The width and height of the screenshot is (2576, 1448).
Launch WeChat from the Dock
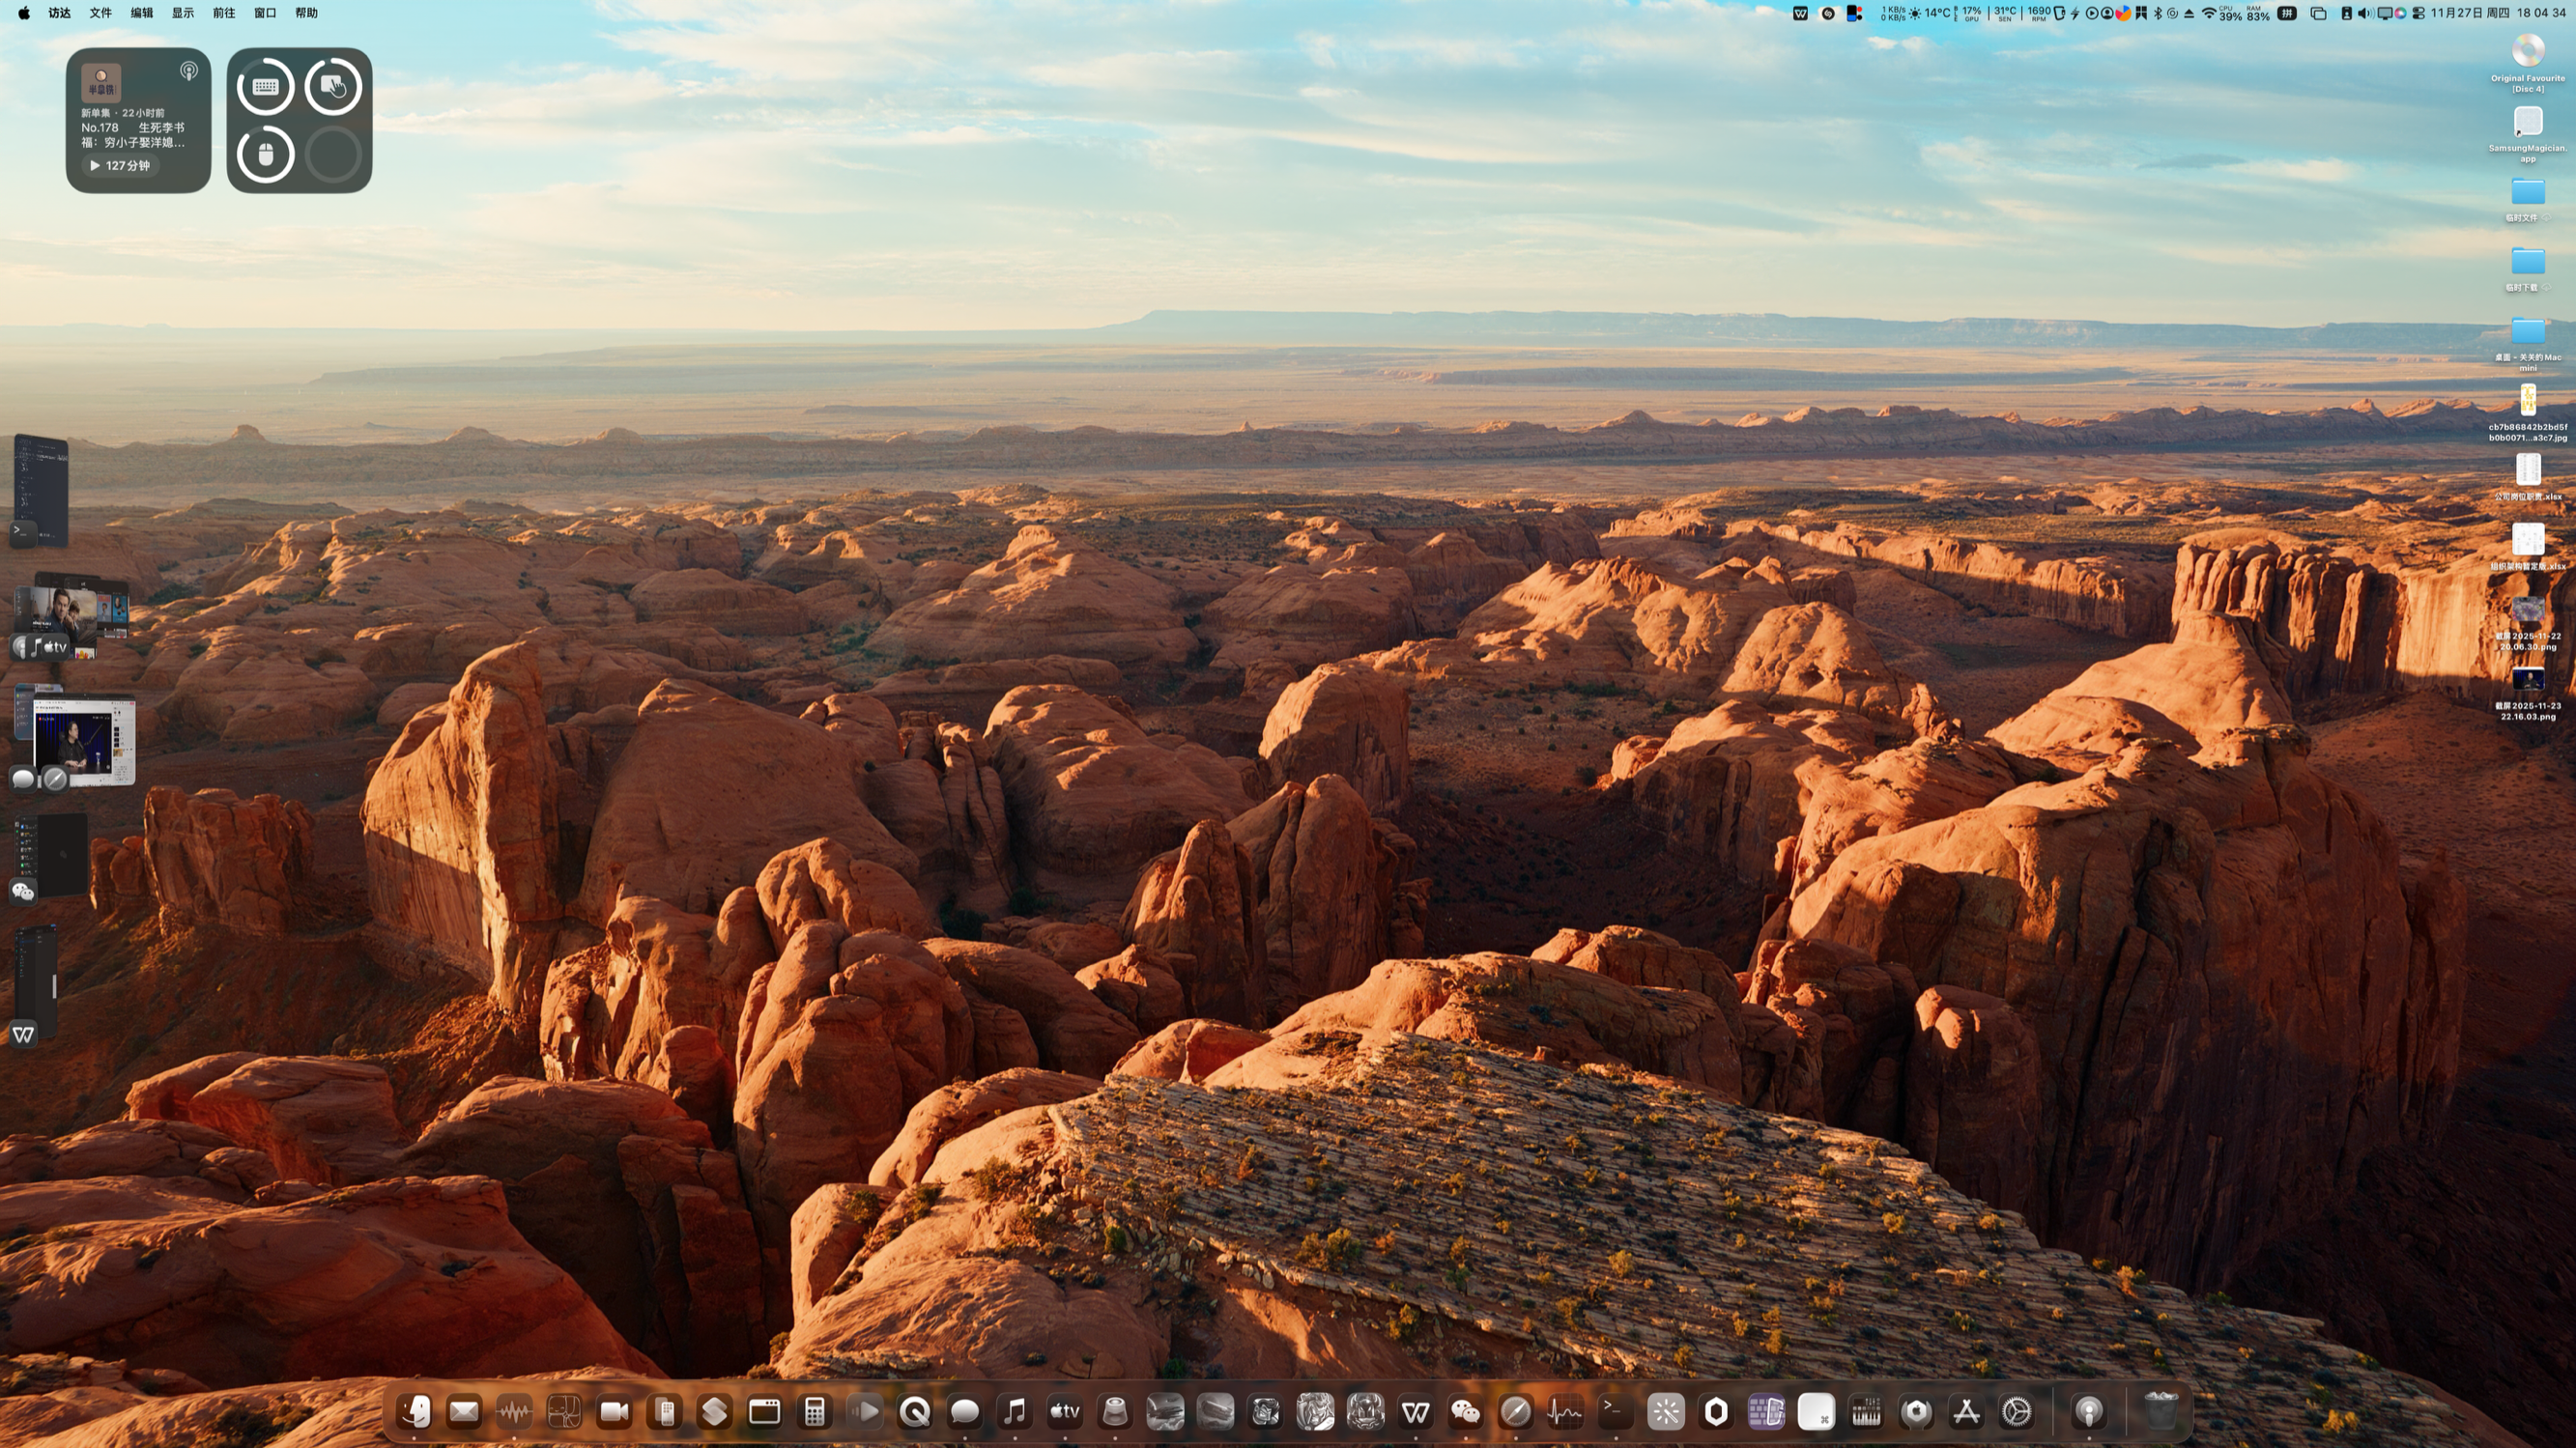tap(1465, 1411)
